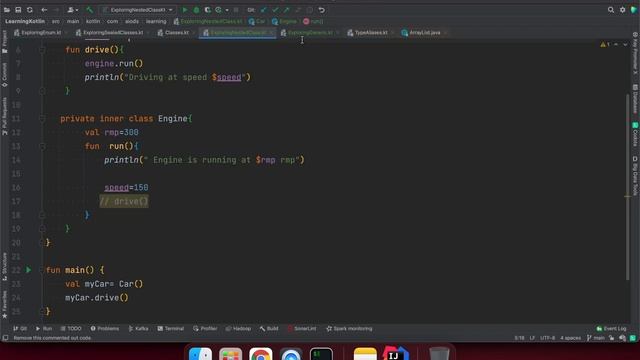
Task: Open the user account dropdown icon
Action: point(73,10)
